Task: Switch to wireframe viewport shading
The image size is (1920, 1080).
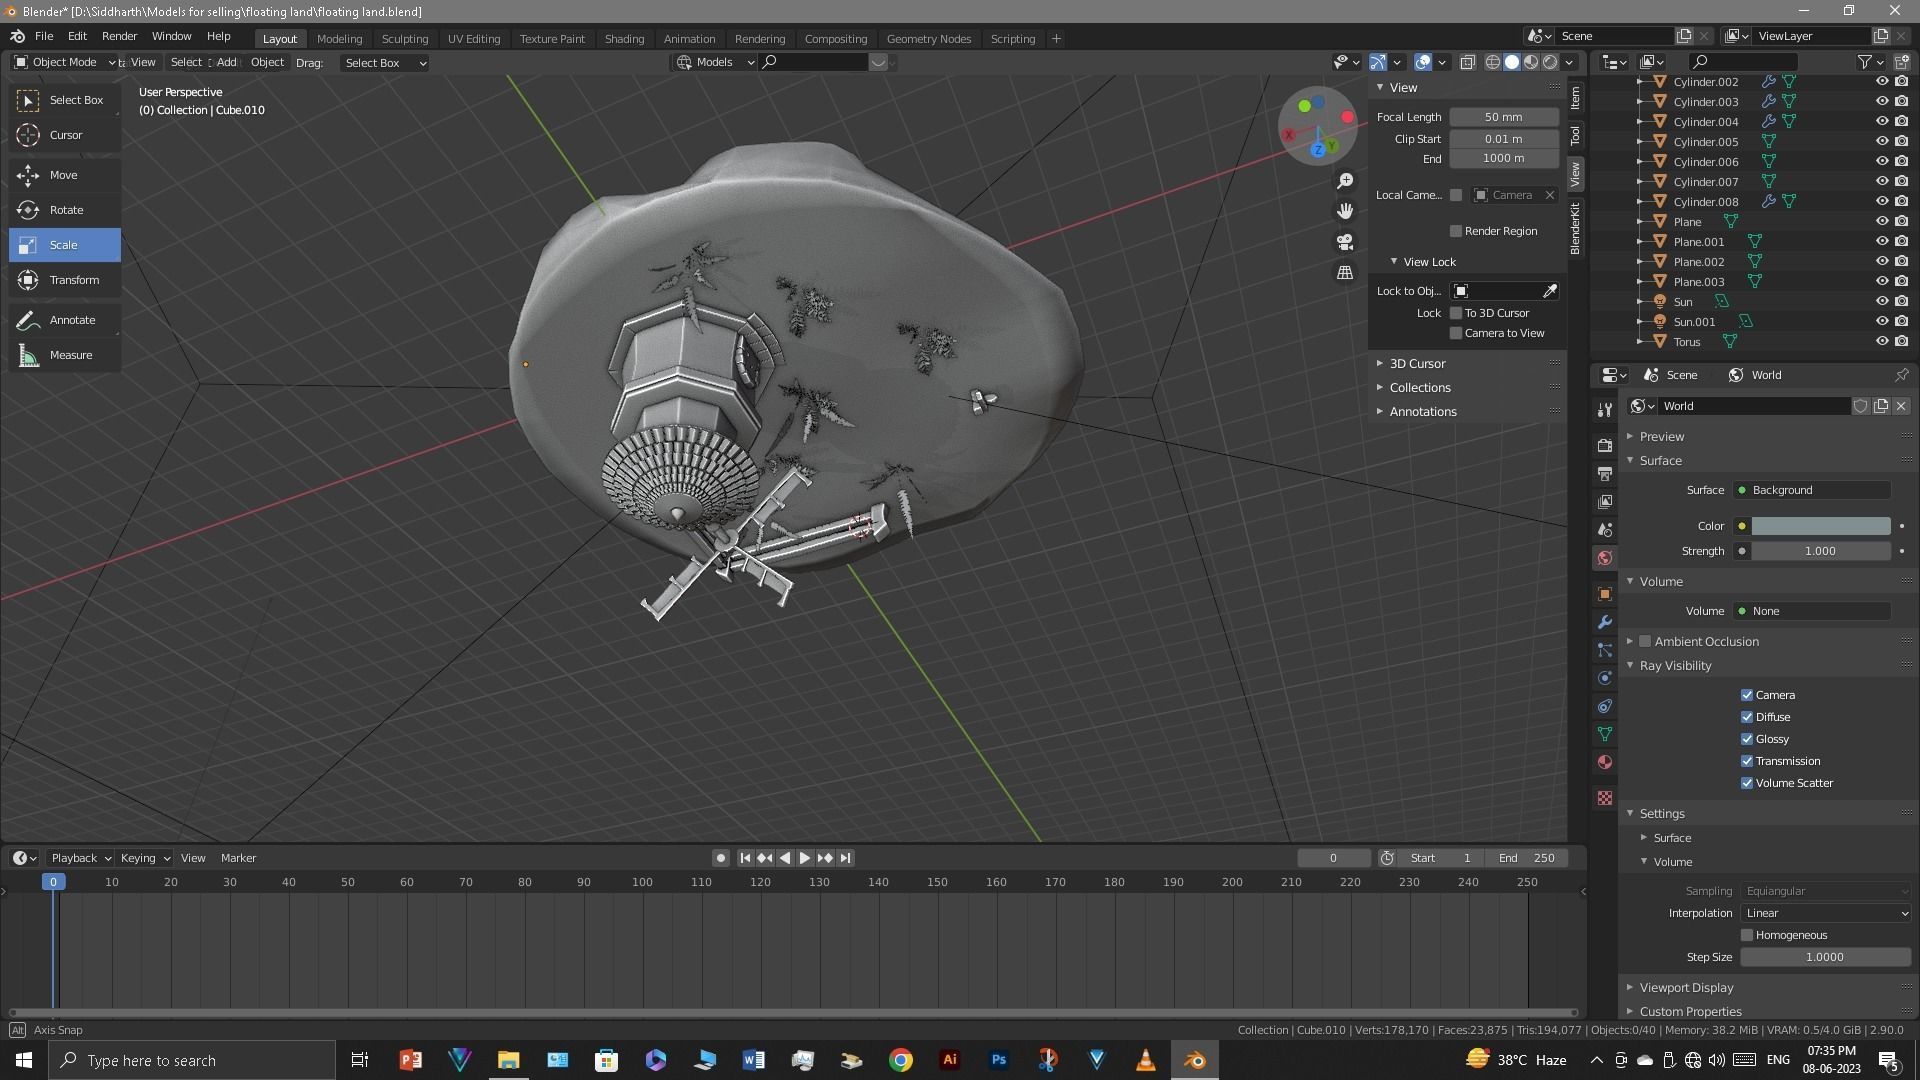Action: [1493, 62]
